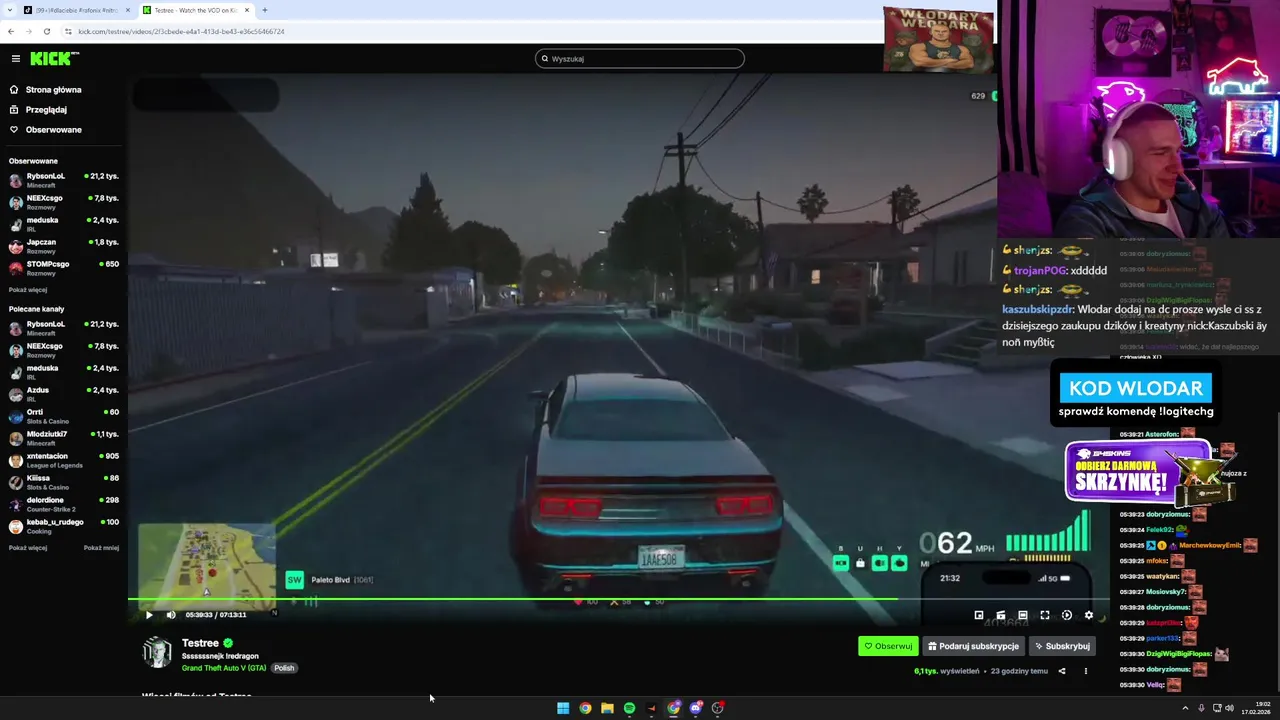
Task: Open a new browser tab
Action: pos(265,10)
